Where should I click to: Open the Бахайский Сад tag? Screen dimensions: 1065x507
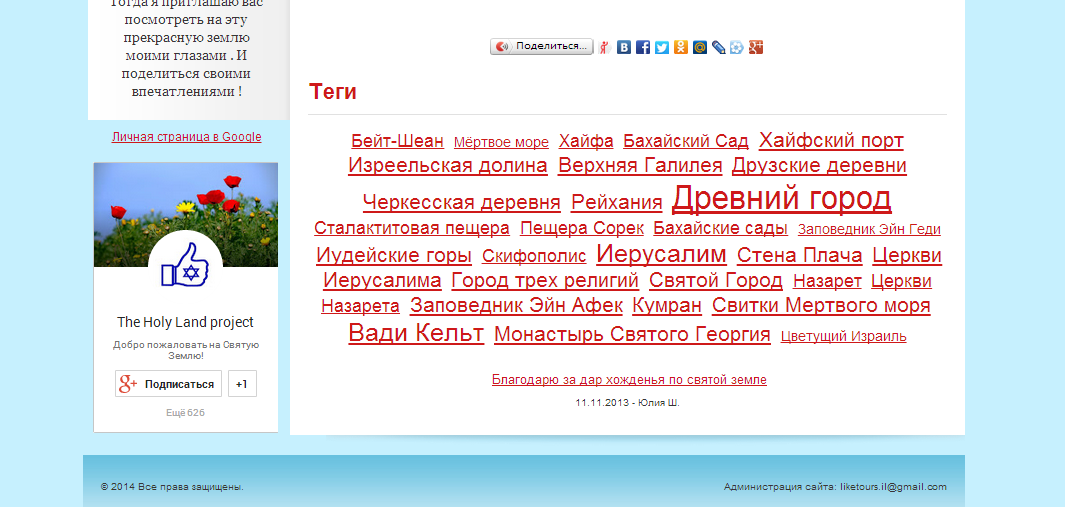[686, 141]
